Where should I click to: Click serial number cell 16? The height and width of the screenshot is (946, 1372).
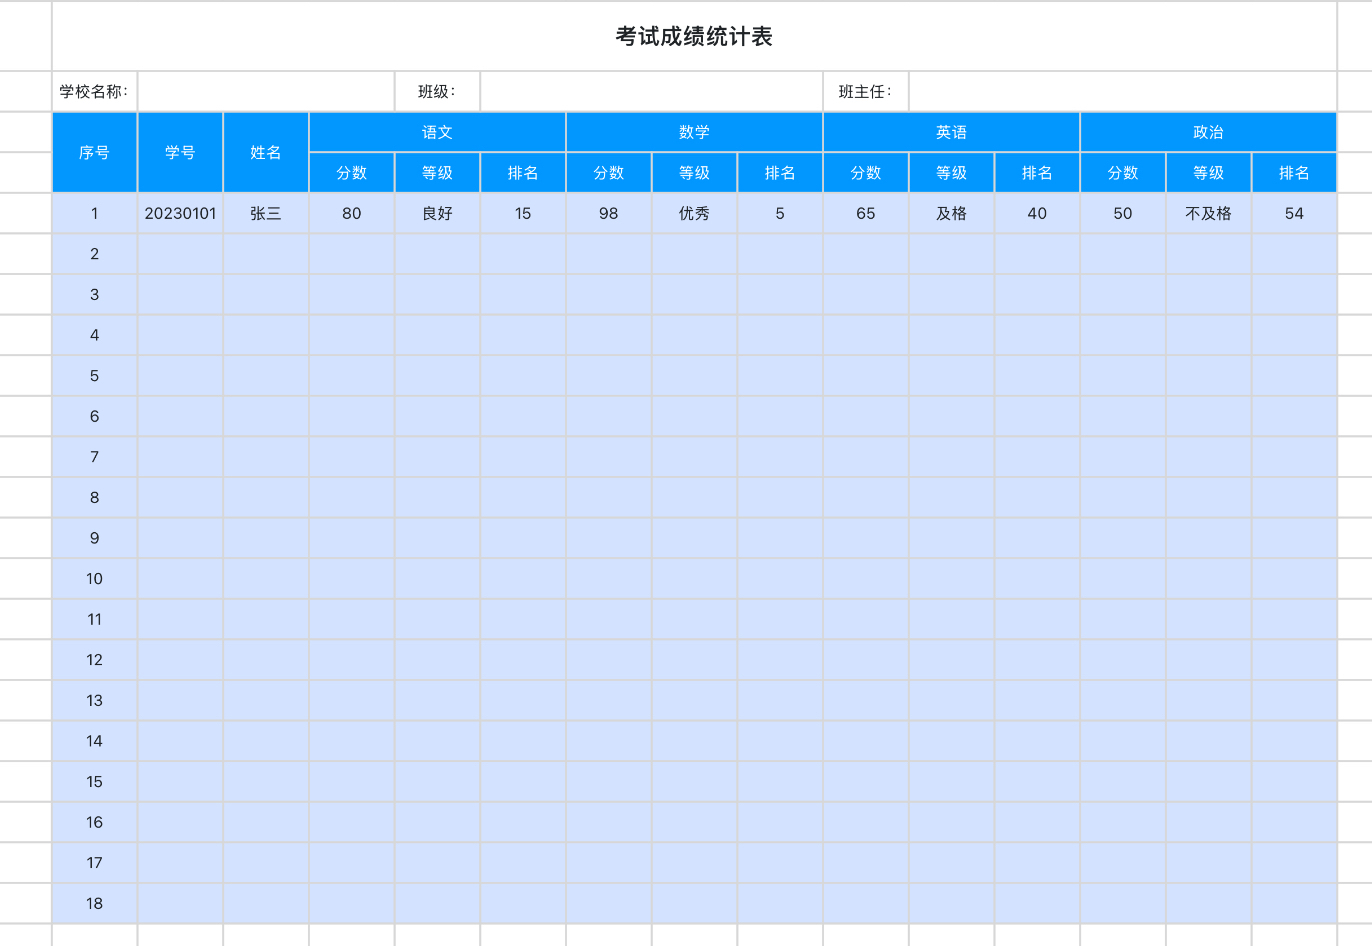[x=95, y=822]
